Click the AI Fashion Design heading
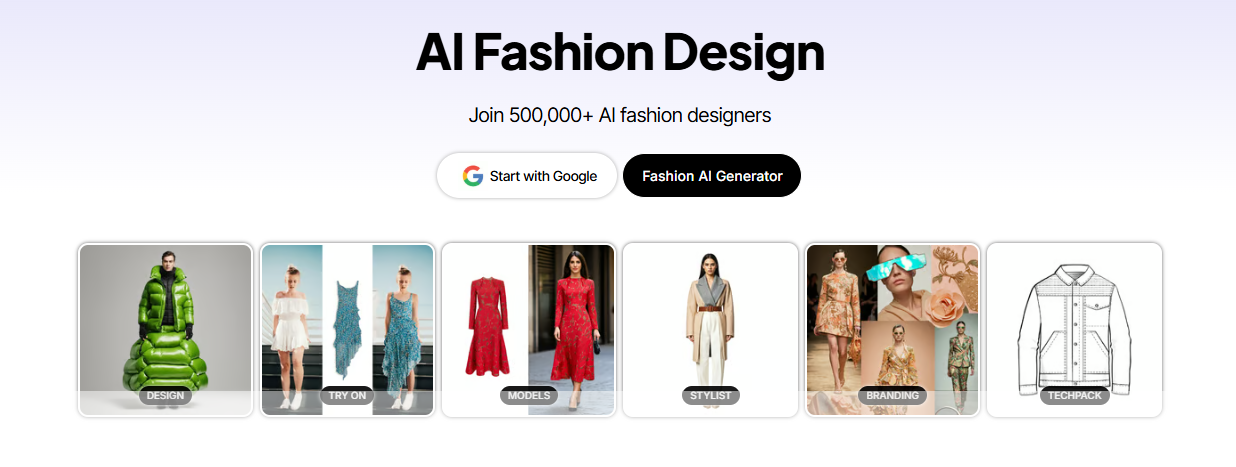Image resolution: width=1236 pixels, height=467 pixels. 620,54
